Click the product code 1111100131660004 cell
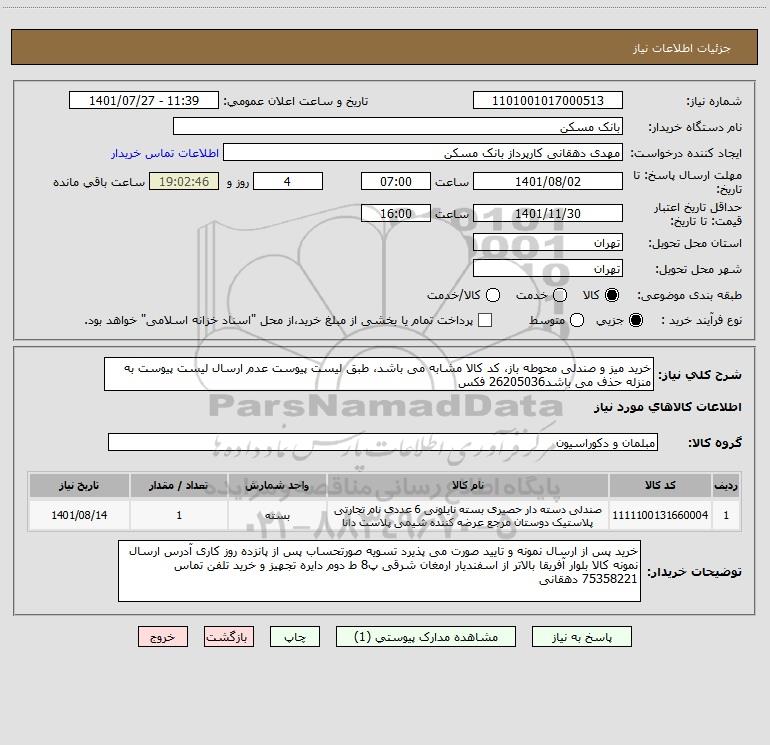 coord(660,515)
